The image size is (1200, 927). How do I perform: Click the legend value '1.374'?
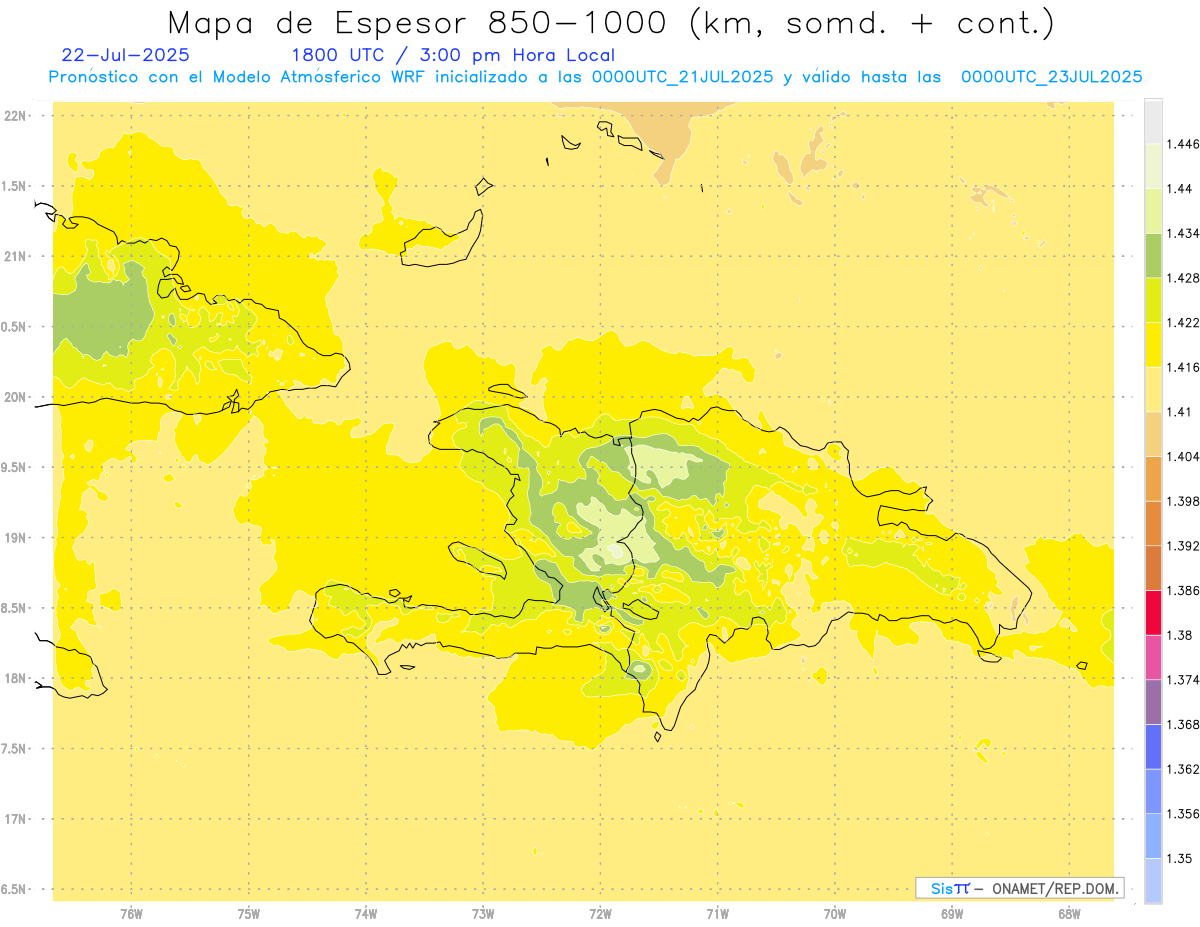click(x=1182, y=680)
